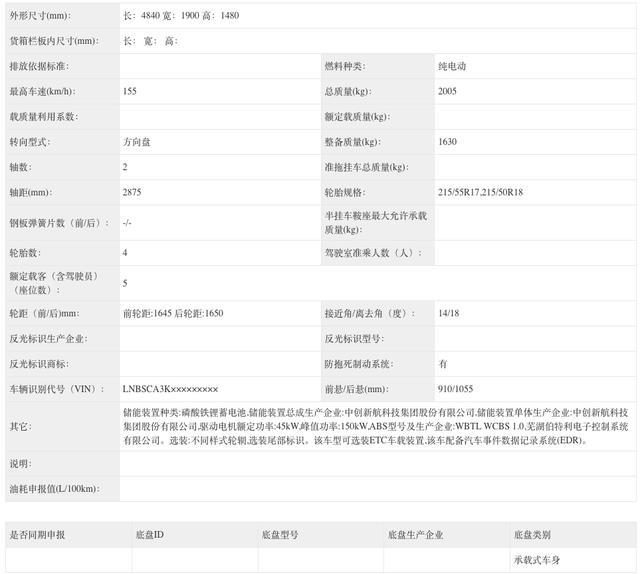
Task: Select the leaf spring value -/-
Action: click(x=127, y=223)
